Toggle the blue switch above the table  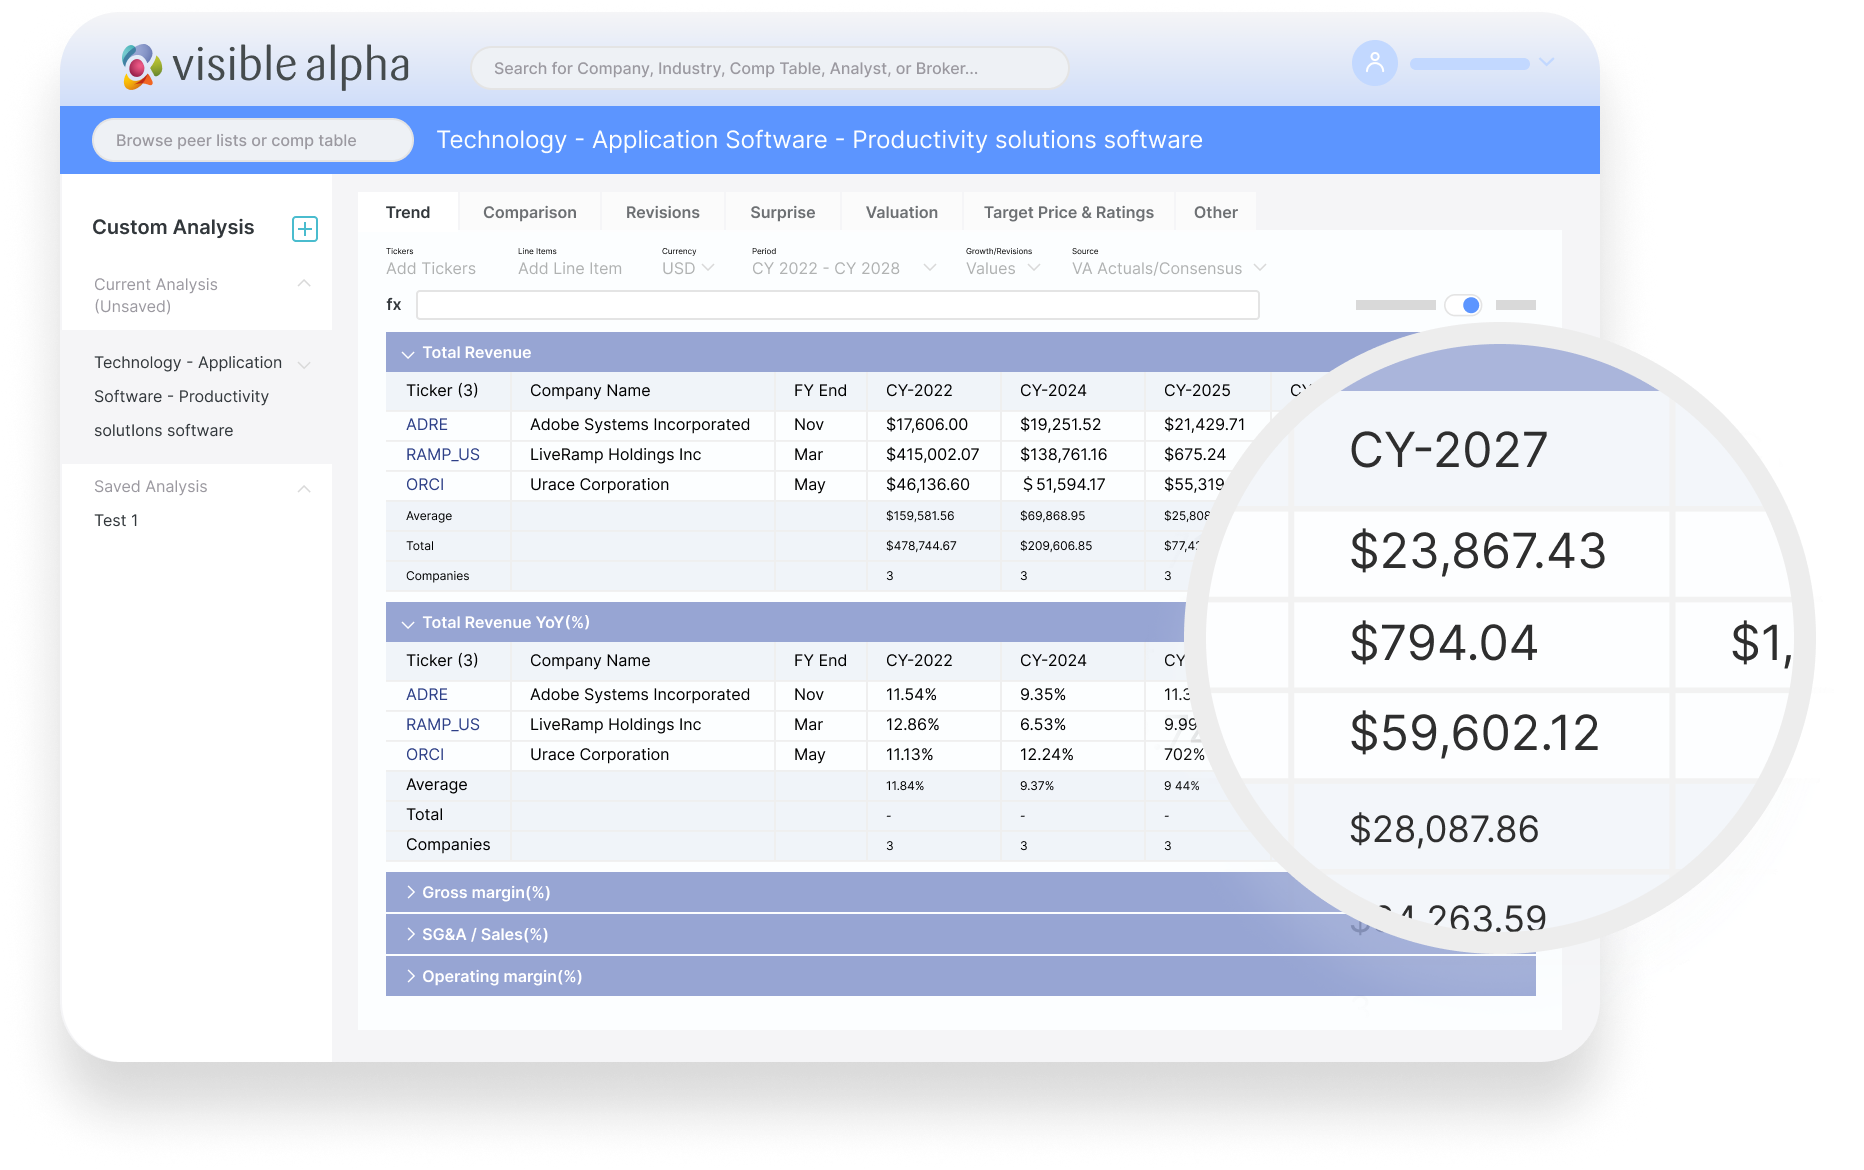(x=1463, y=305)
